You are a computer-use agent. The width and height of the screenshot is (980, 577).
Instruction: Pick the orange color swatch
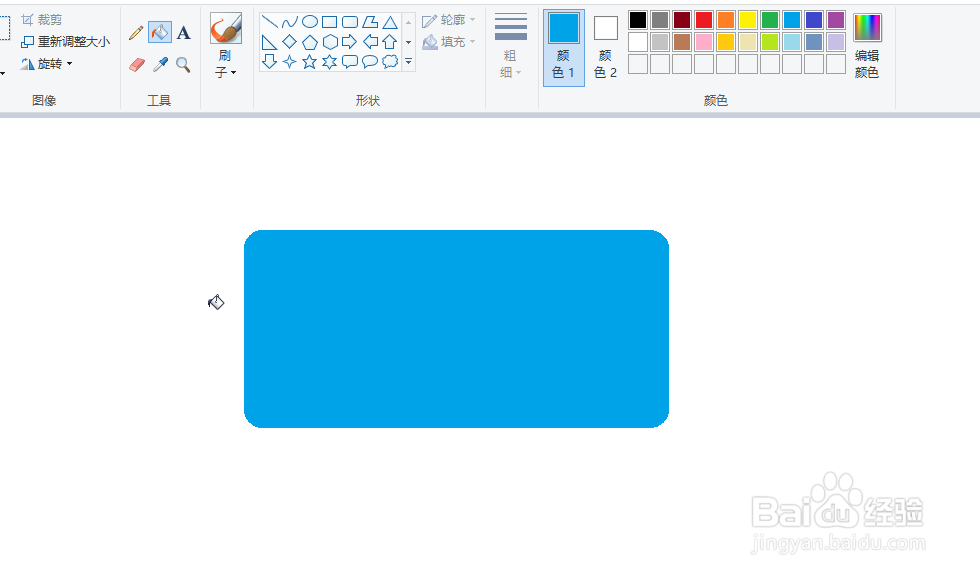[726, 20]
